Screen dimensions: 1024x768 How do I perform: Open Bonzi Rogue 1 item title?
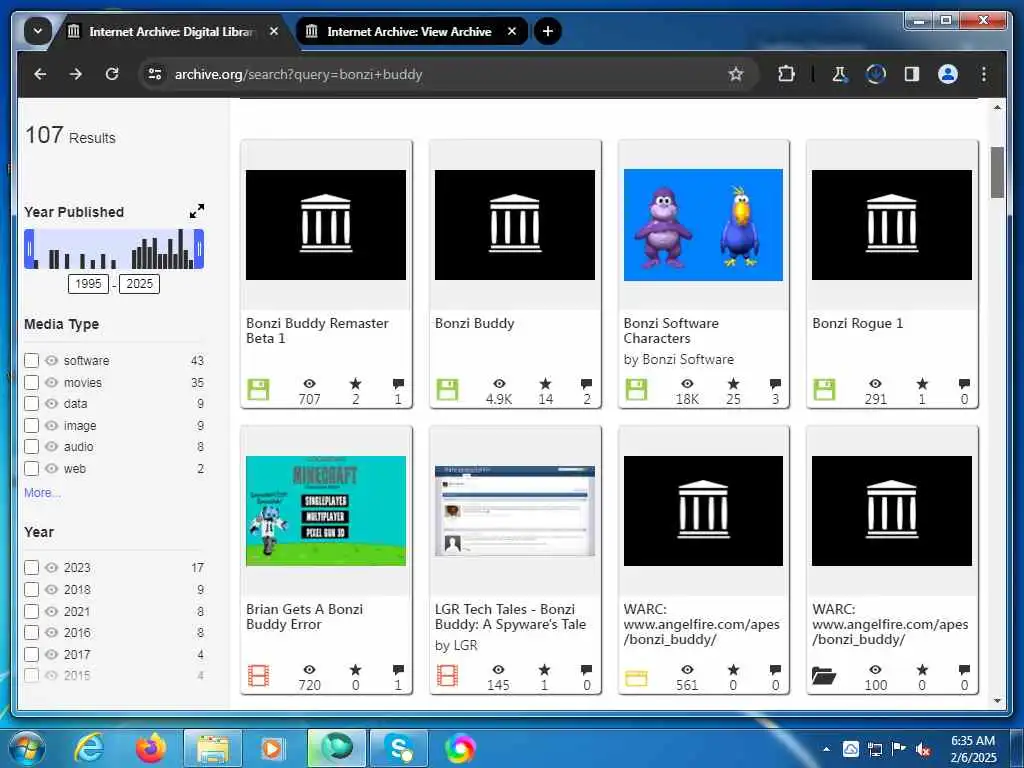(x=857, y=323)
